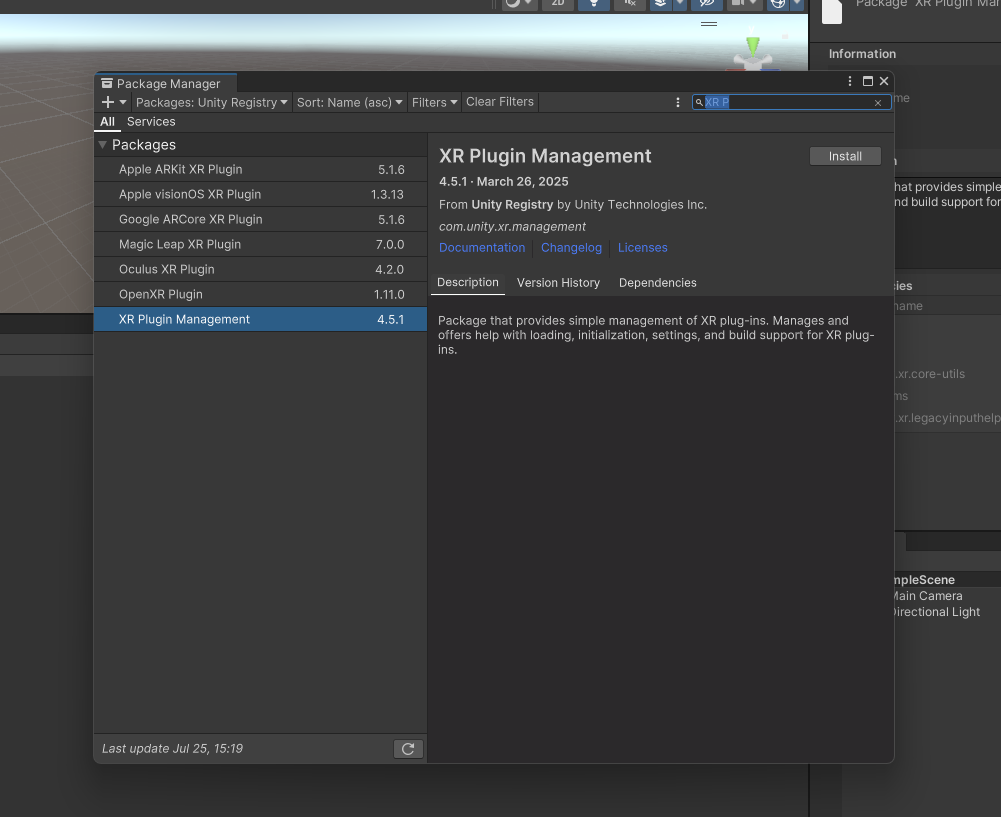Open the advanced options kebab beside search

click(x=678, y=102)
